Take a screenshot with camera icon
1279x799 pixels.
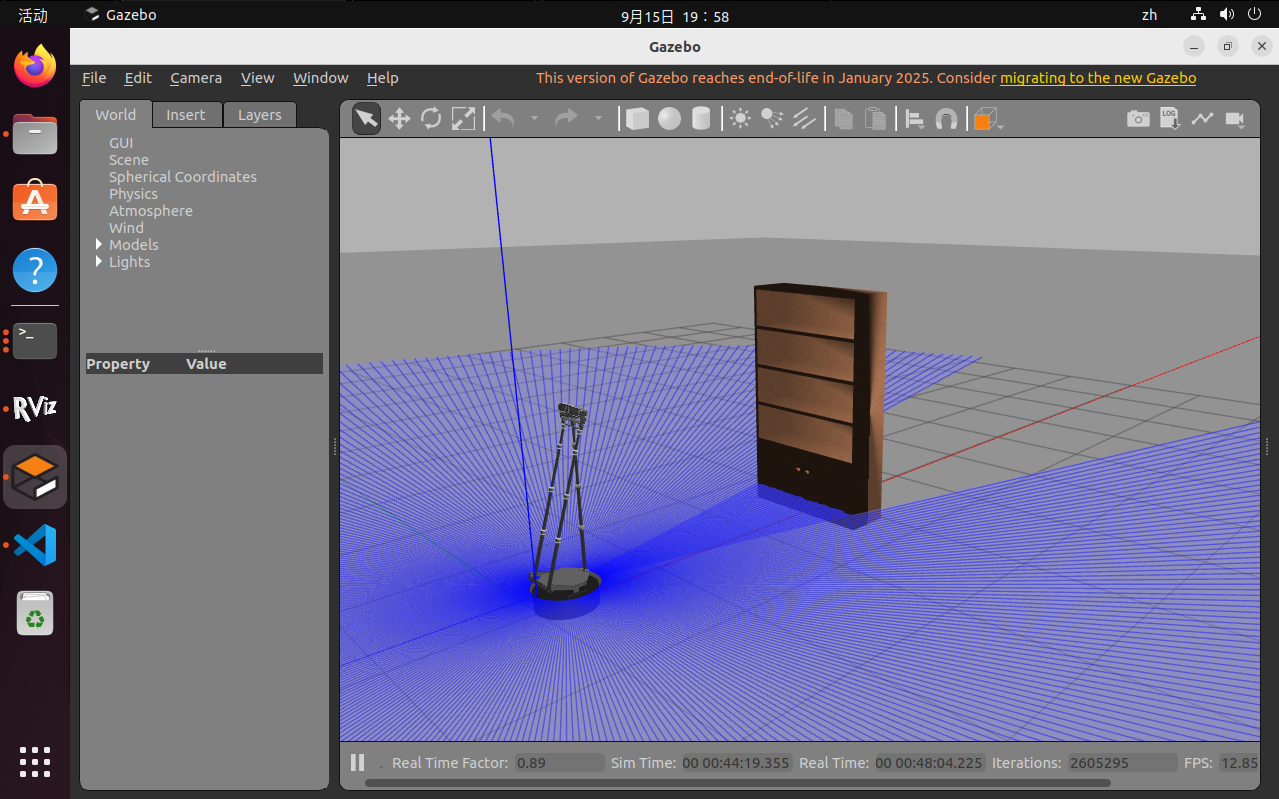1138,119
